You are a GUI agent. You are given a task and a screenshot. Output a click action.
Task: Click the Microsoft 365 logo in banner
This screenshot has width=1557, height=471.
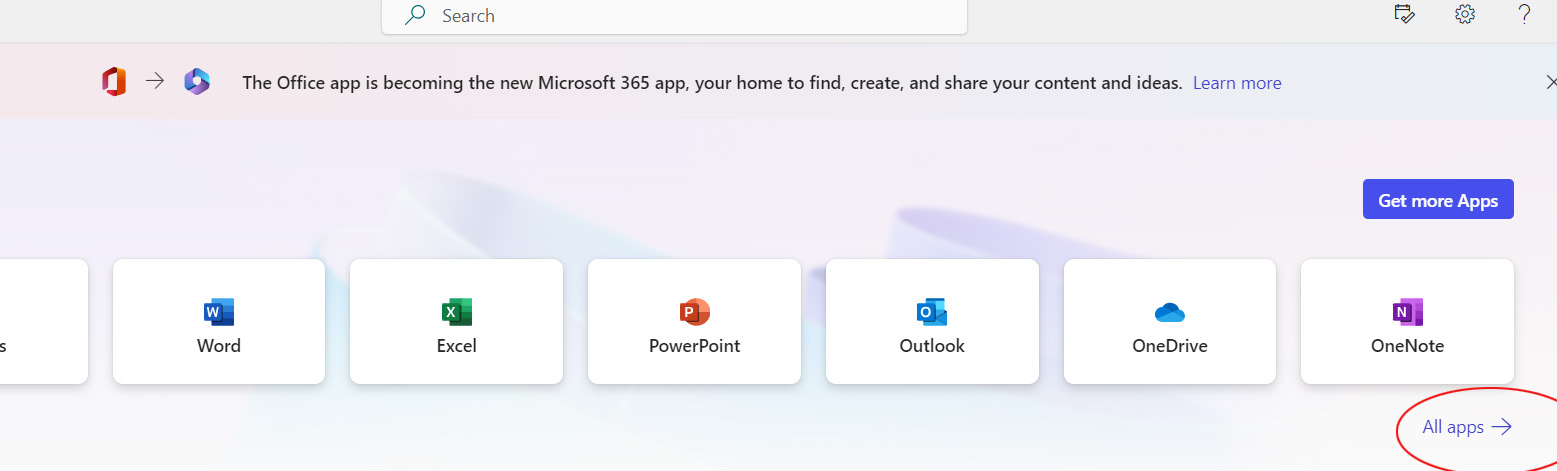tap(197, 82)
